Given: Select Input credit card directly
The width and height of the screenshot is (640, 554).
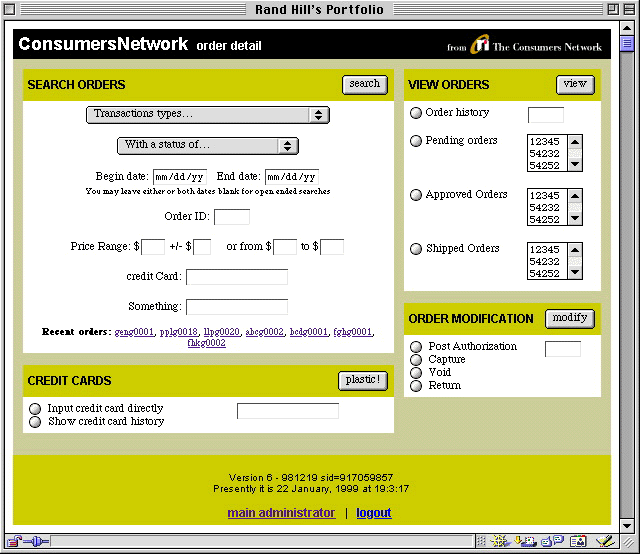Looking at the screenshot, I should (x=35, y=409).
